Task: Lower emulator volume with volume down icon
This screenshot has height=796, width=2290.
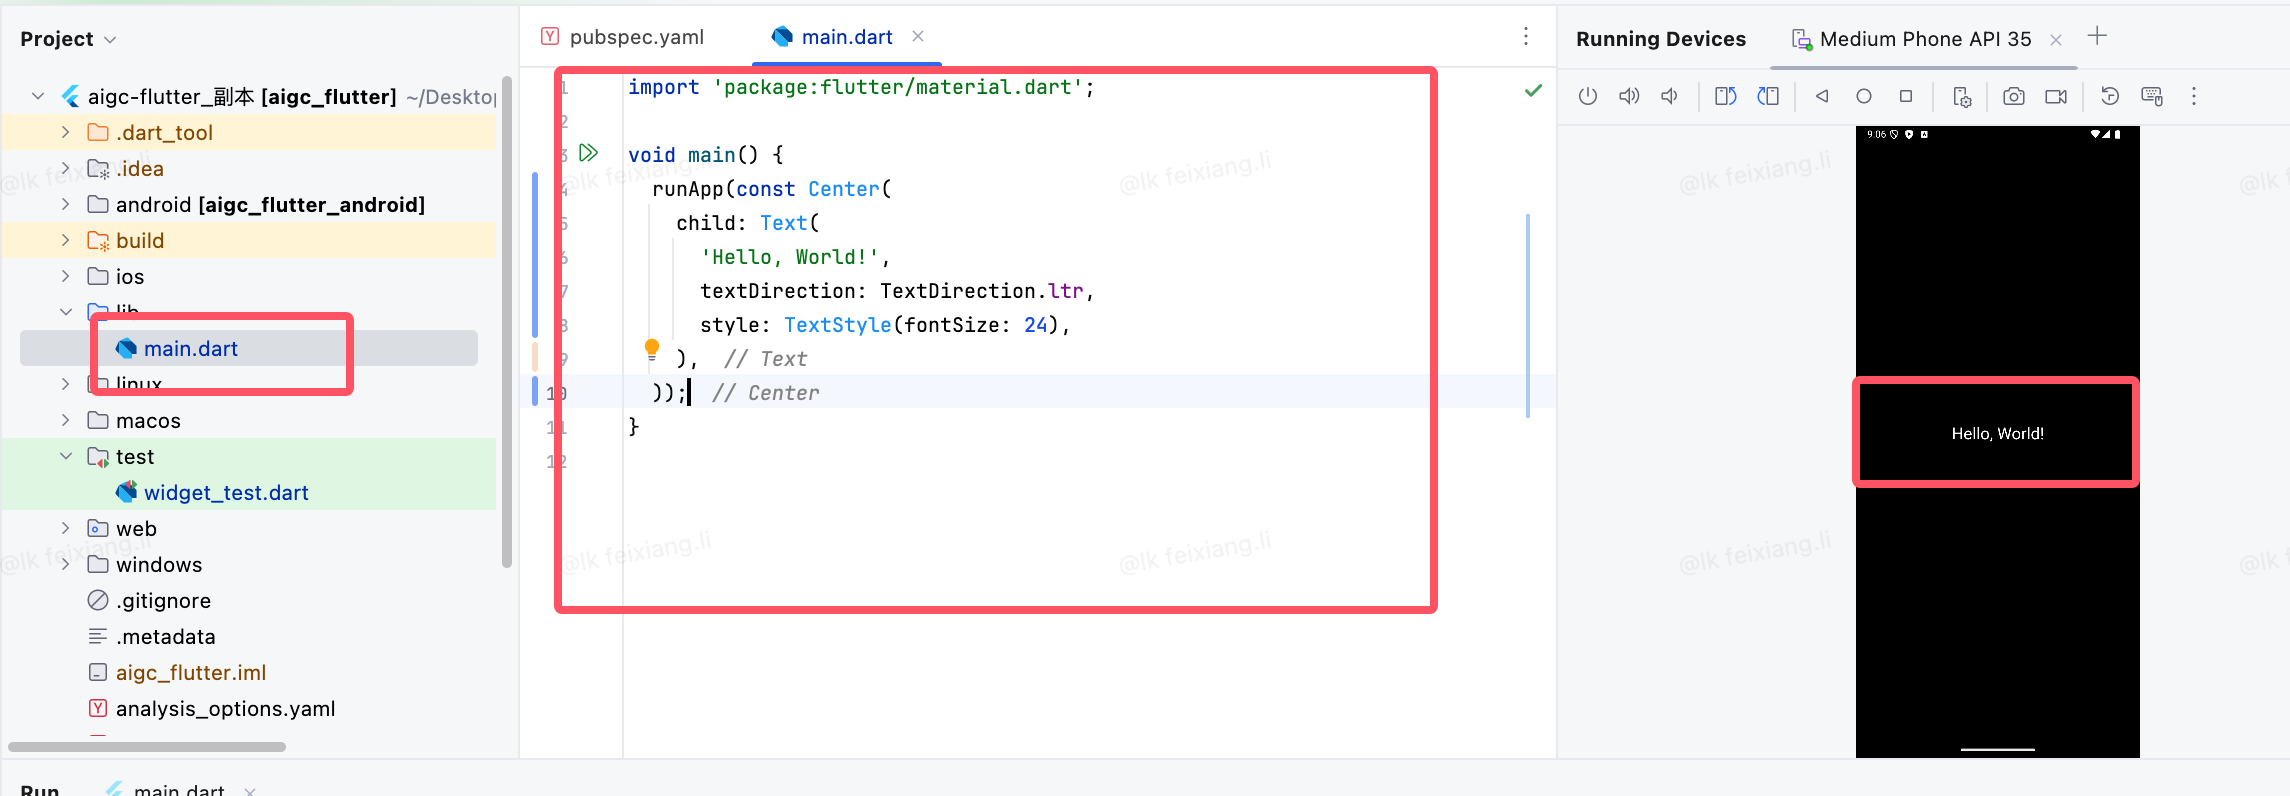Action: (x=1669, y=96)
